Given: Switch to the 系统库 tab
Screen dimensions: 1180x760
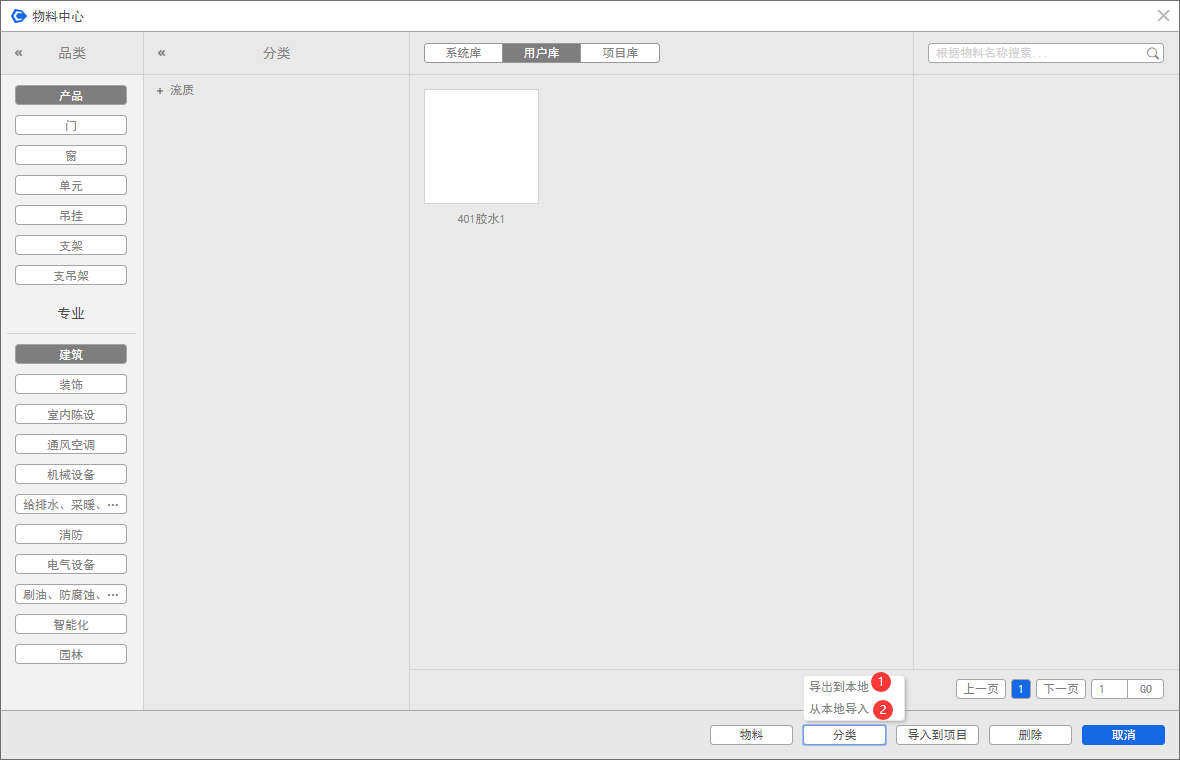Looking at the screenshot, I should pyautogui.click(x=463, y=53).
